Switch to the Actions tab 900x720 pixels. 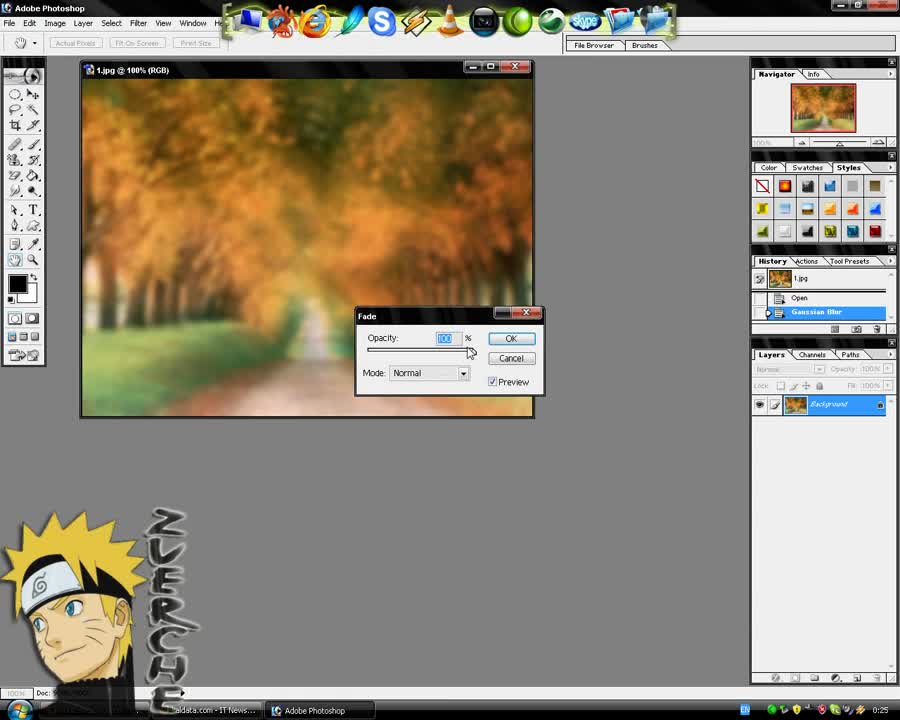(x=806, y=261)
